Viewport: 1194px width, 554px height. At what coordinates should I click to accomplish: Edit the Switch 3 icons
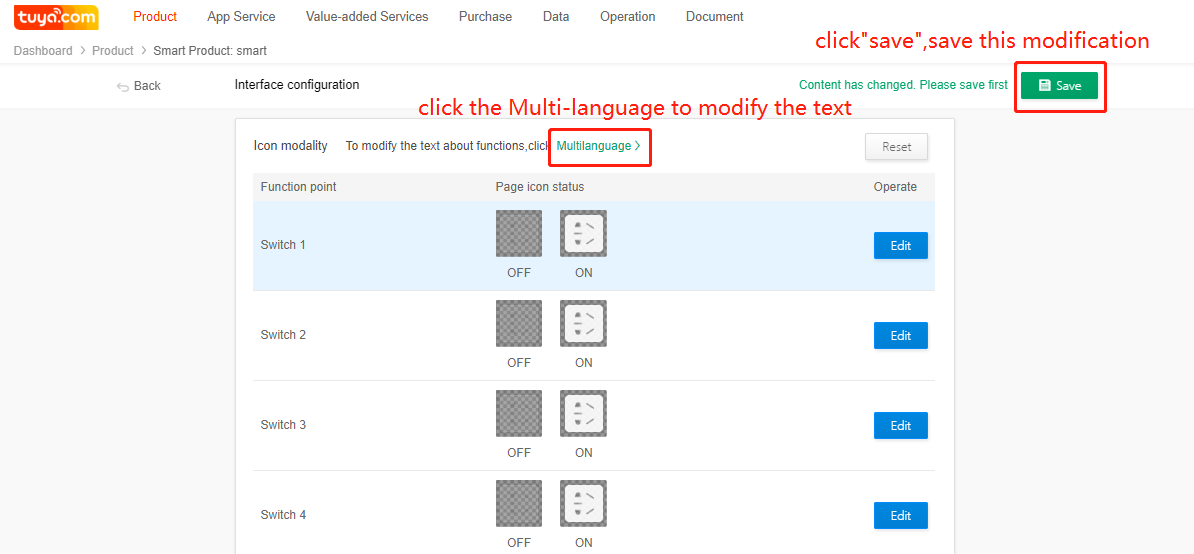tap(901, 425)
